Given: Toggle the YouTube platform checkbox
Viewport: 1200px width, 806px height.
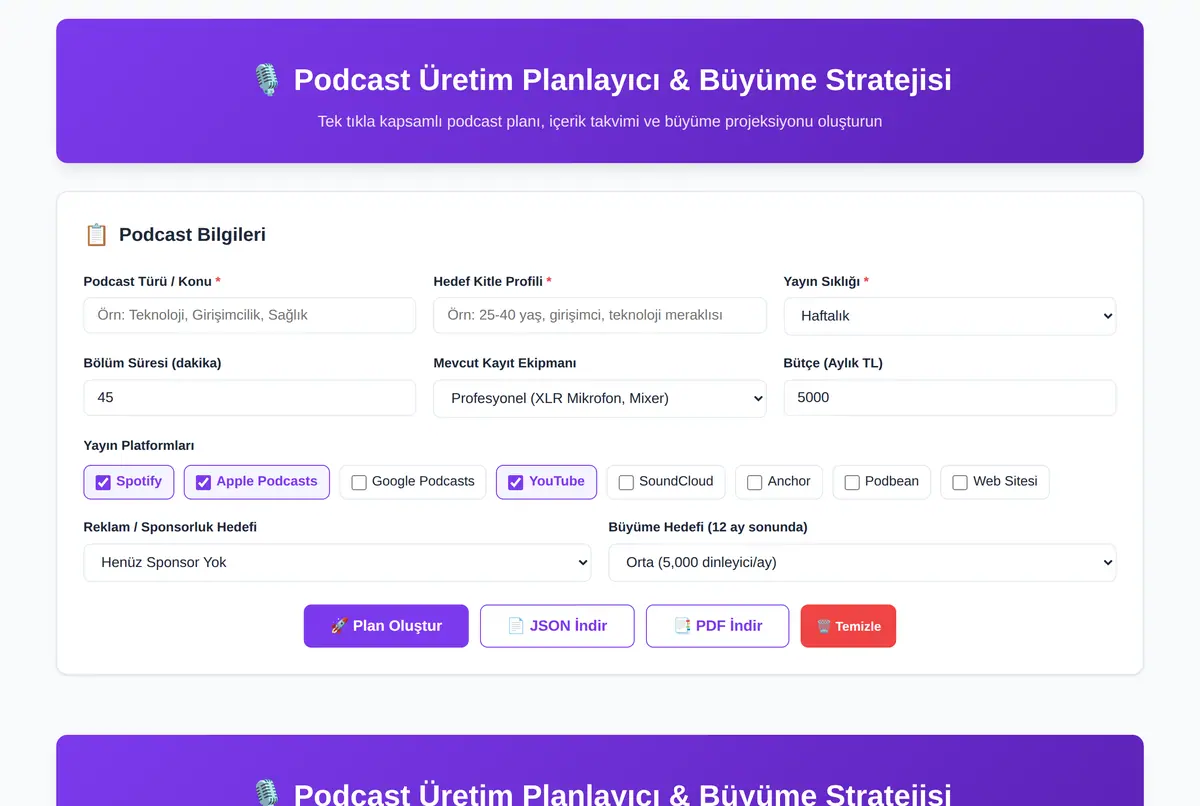Looking at the screenshot, I should (x=516, y=483).
